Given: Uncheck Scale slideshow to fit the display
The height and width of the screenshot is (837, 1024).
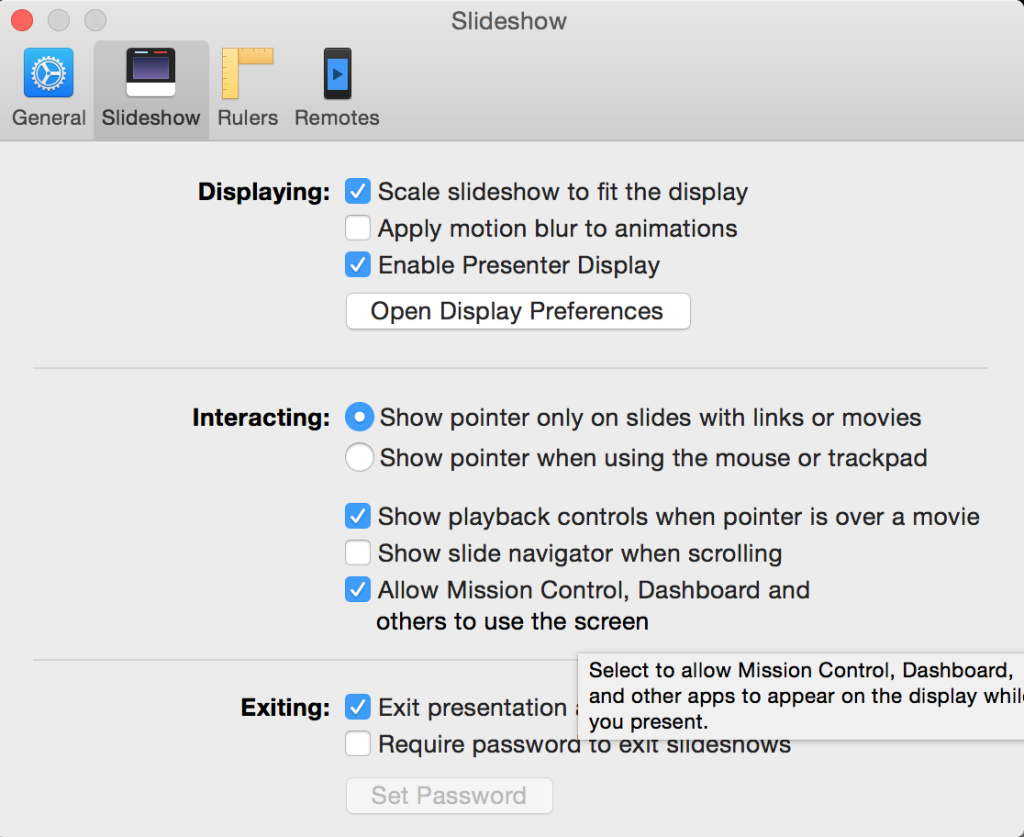Looking at the screenshot, I should point(358,191).
